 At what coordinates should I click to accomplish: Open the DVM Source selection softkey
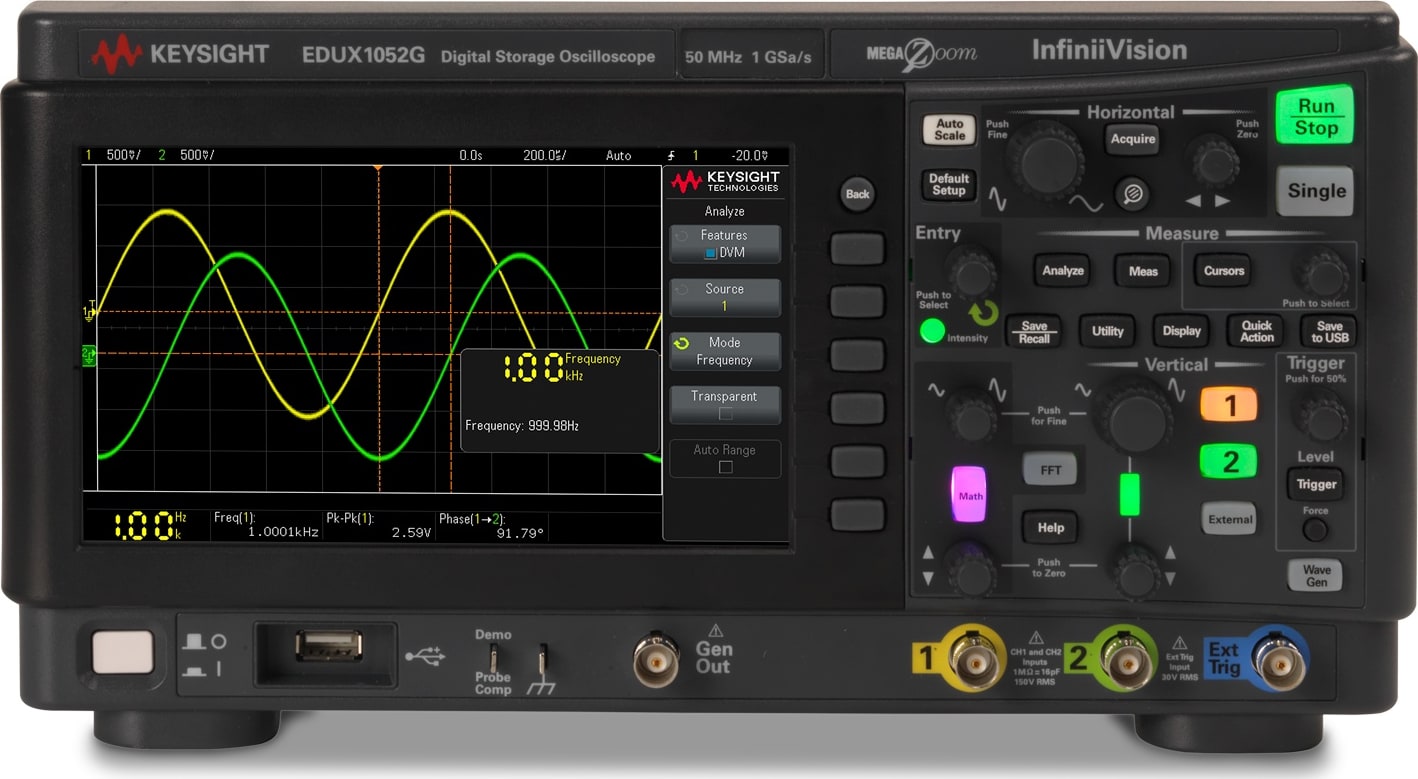[x=724, y=295]
